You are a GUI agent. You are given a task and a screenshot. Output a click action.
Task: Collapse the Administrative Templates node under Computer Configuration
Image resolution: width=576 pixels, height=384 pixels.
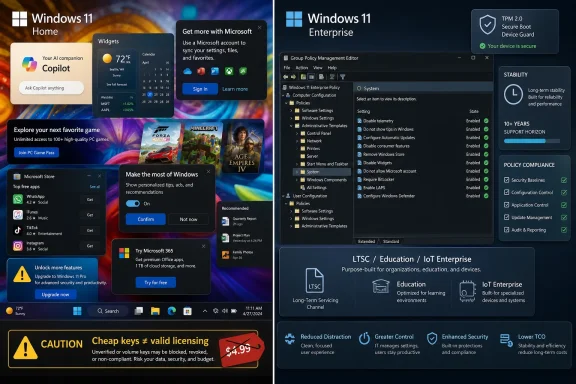pyautogui.click(x=292, y=126)
